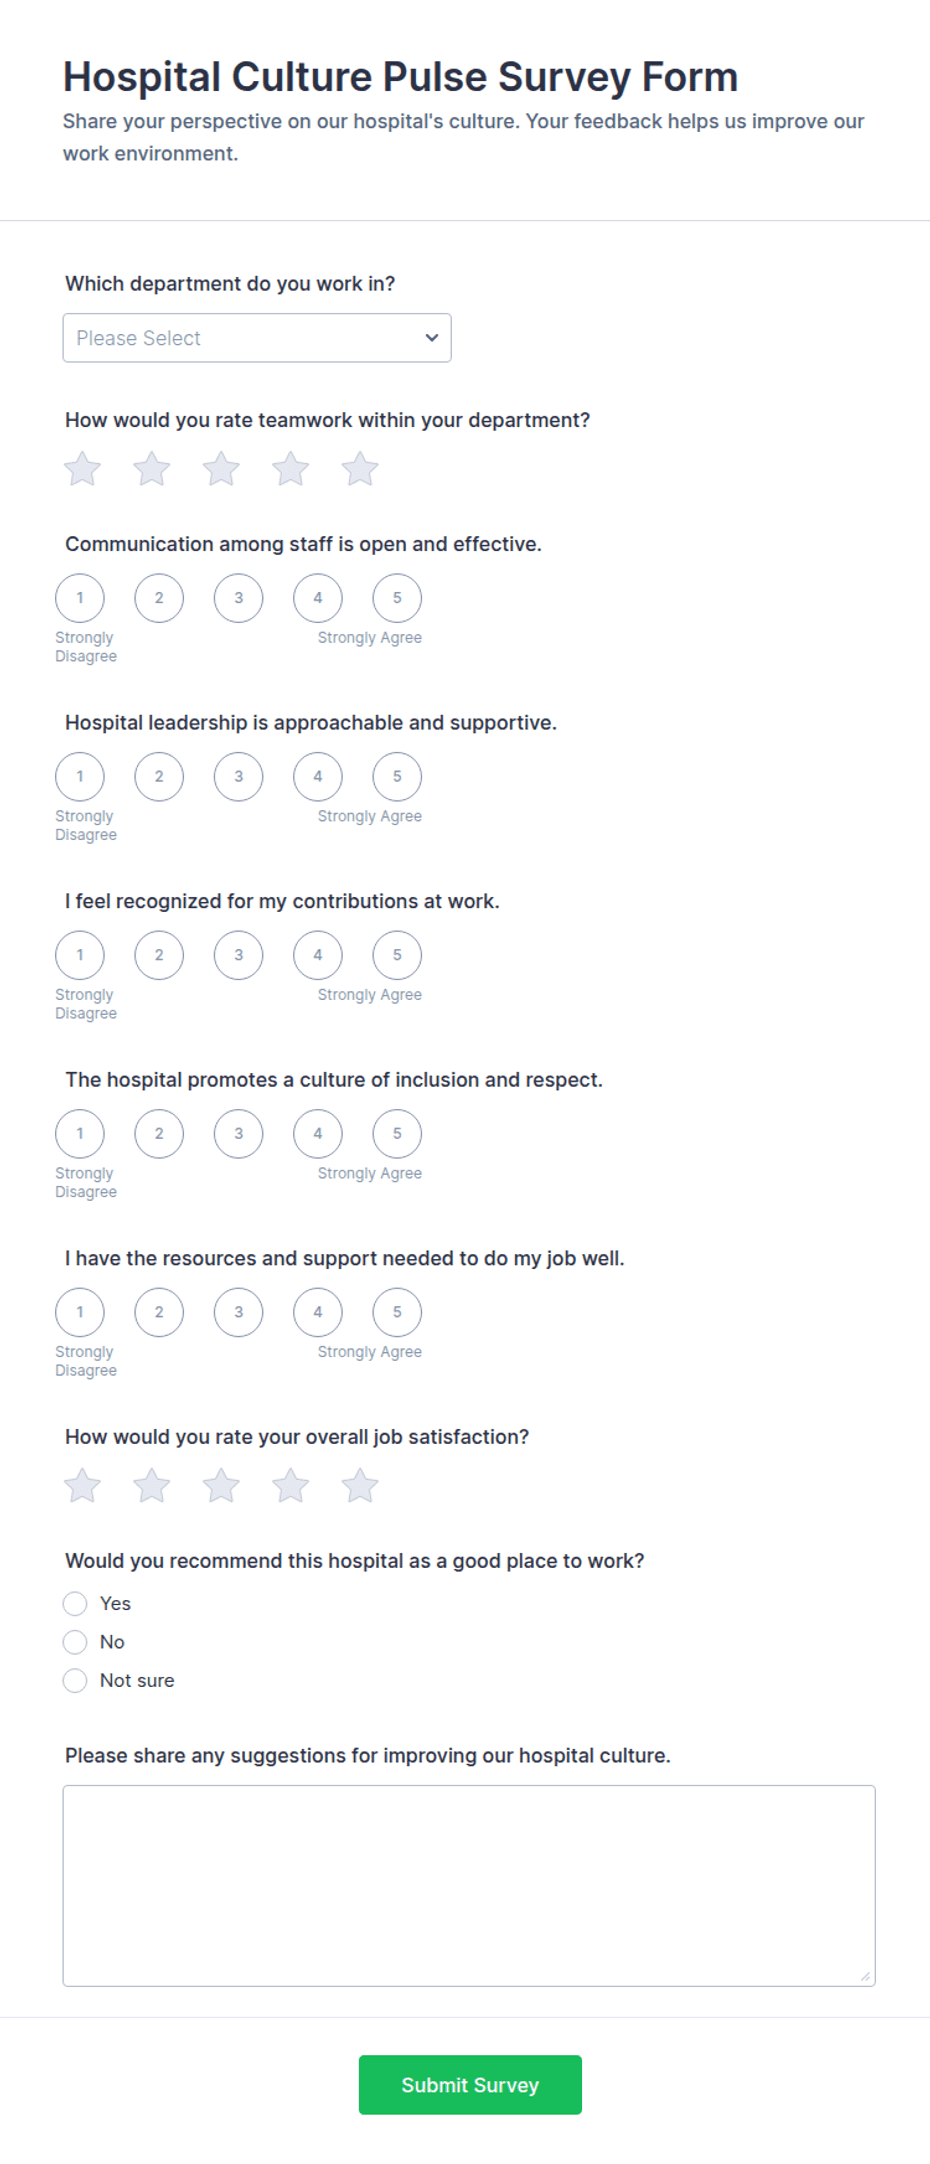
Task: Give teamwork a three-star rating
Action: pos(221,469)
